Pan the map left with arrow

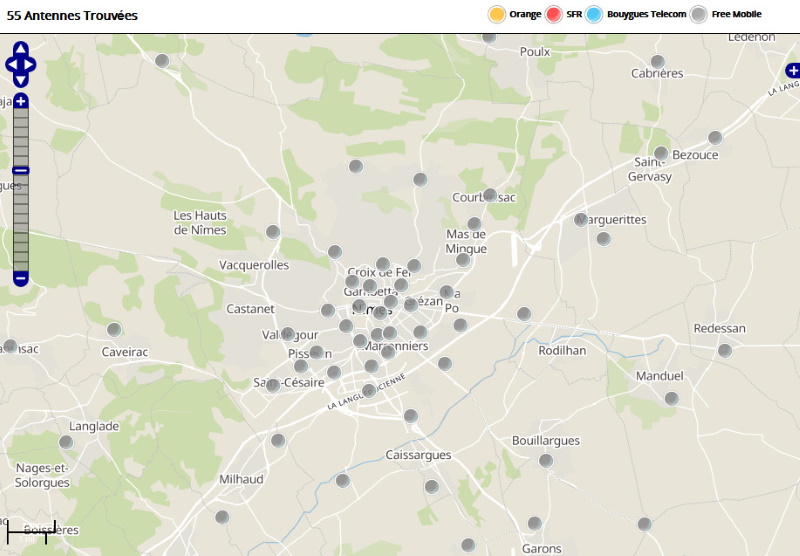(10, 65)
